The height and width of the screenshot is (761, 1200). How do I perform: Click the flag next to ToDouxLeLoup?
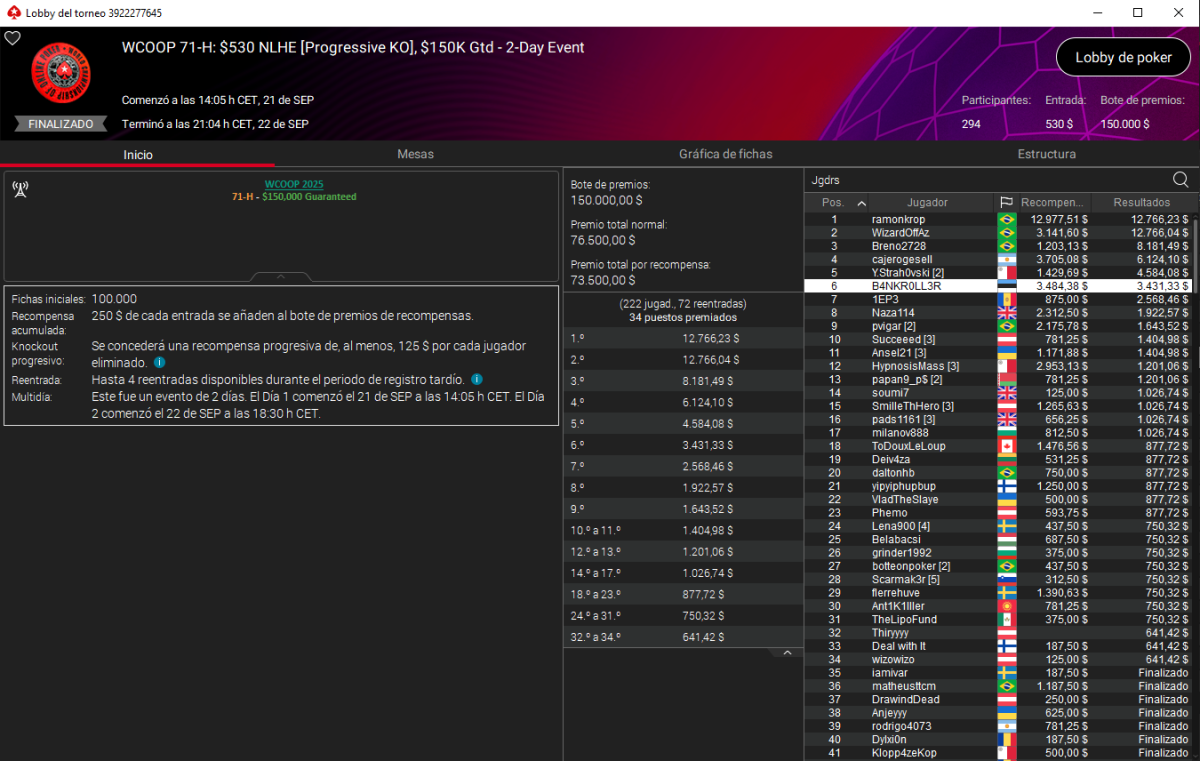[x=1006, y=446]
